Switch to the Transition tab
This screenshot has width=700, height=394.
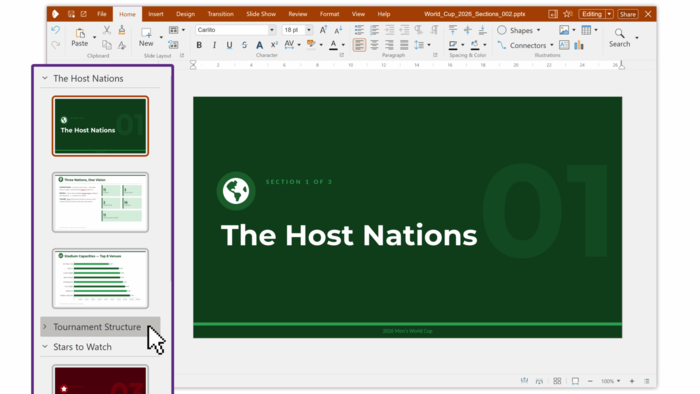pos(221,14)
